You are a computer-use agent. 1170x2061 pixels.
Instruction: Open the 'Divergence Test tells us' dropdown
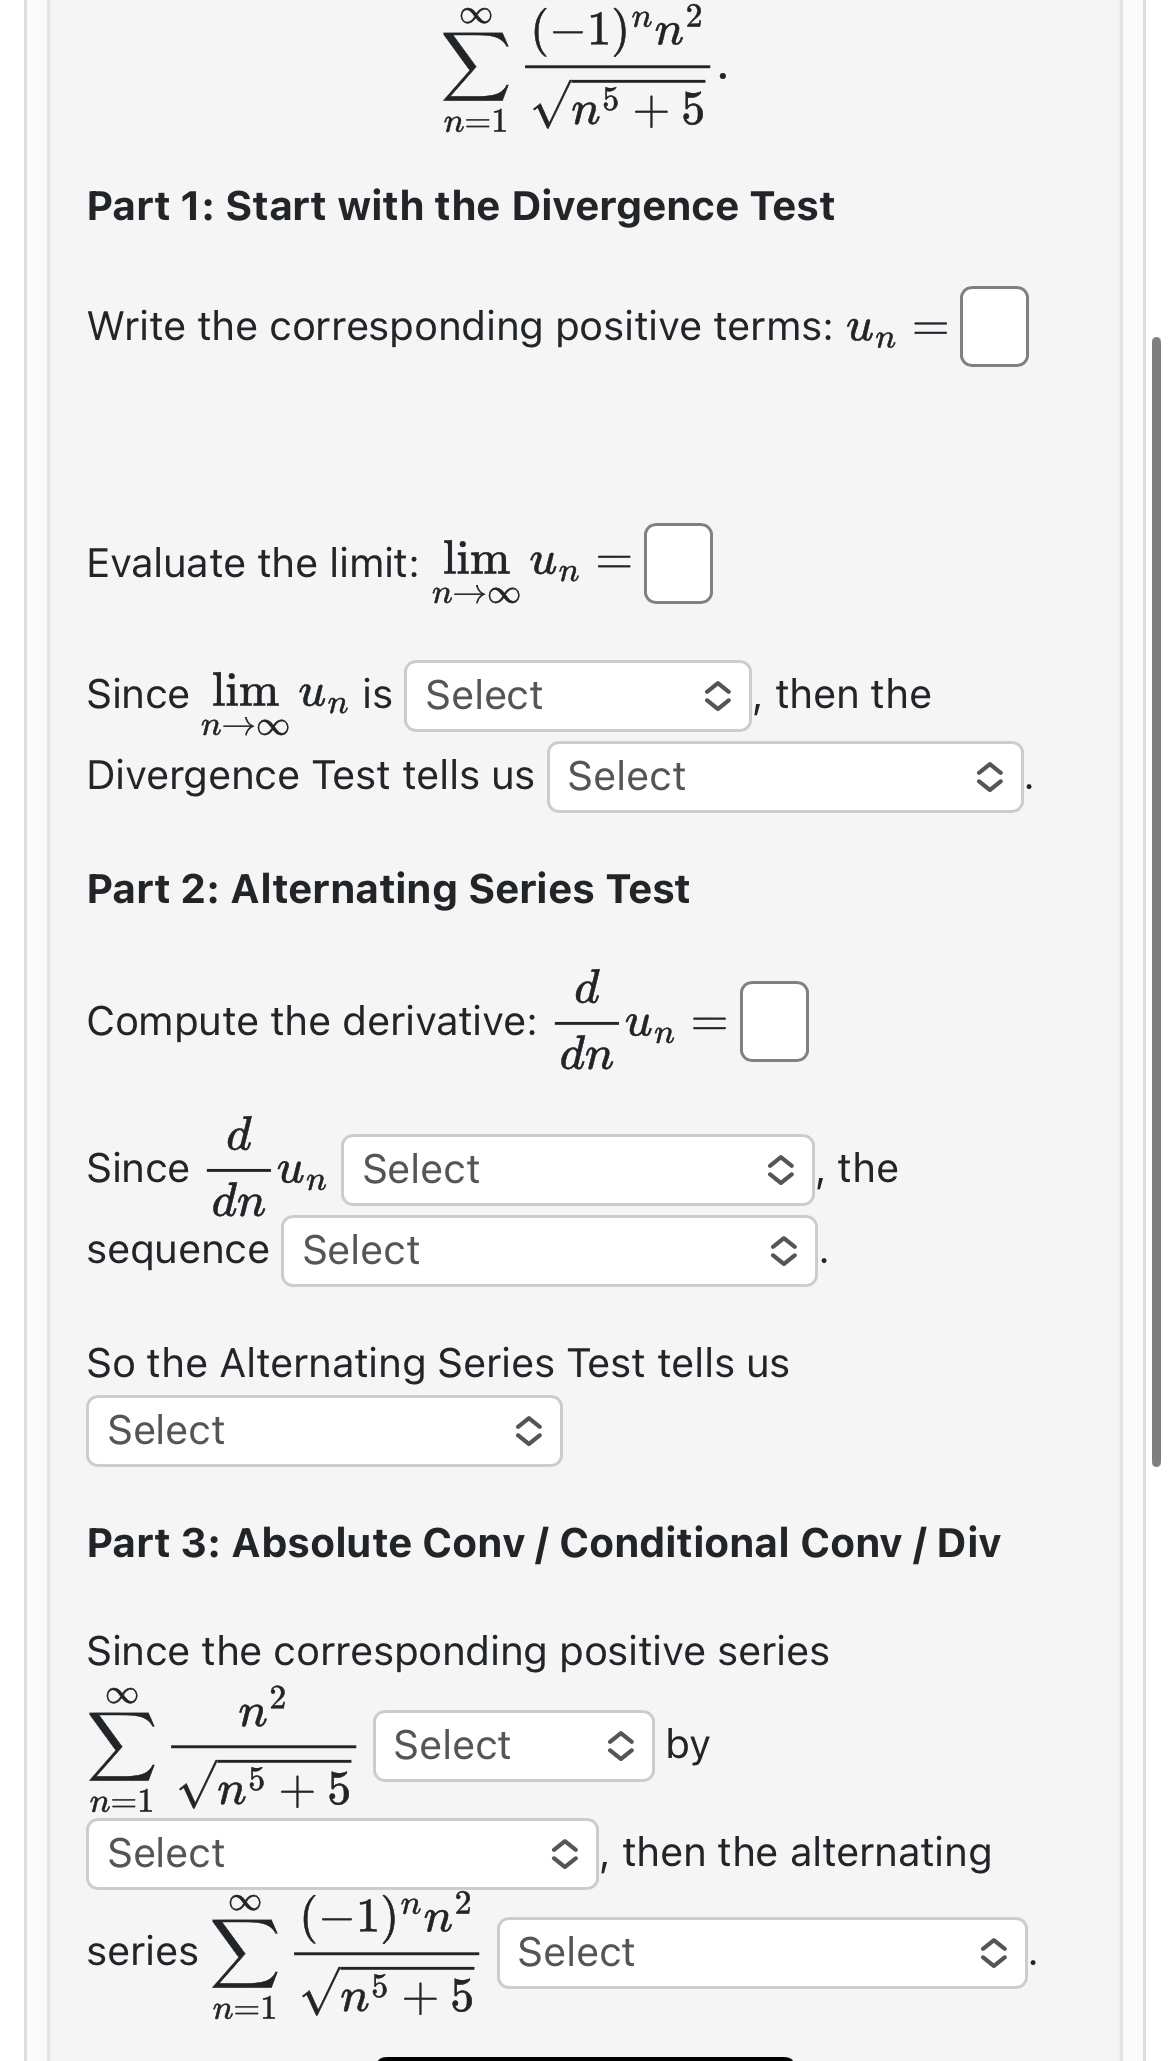784,777
